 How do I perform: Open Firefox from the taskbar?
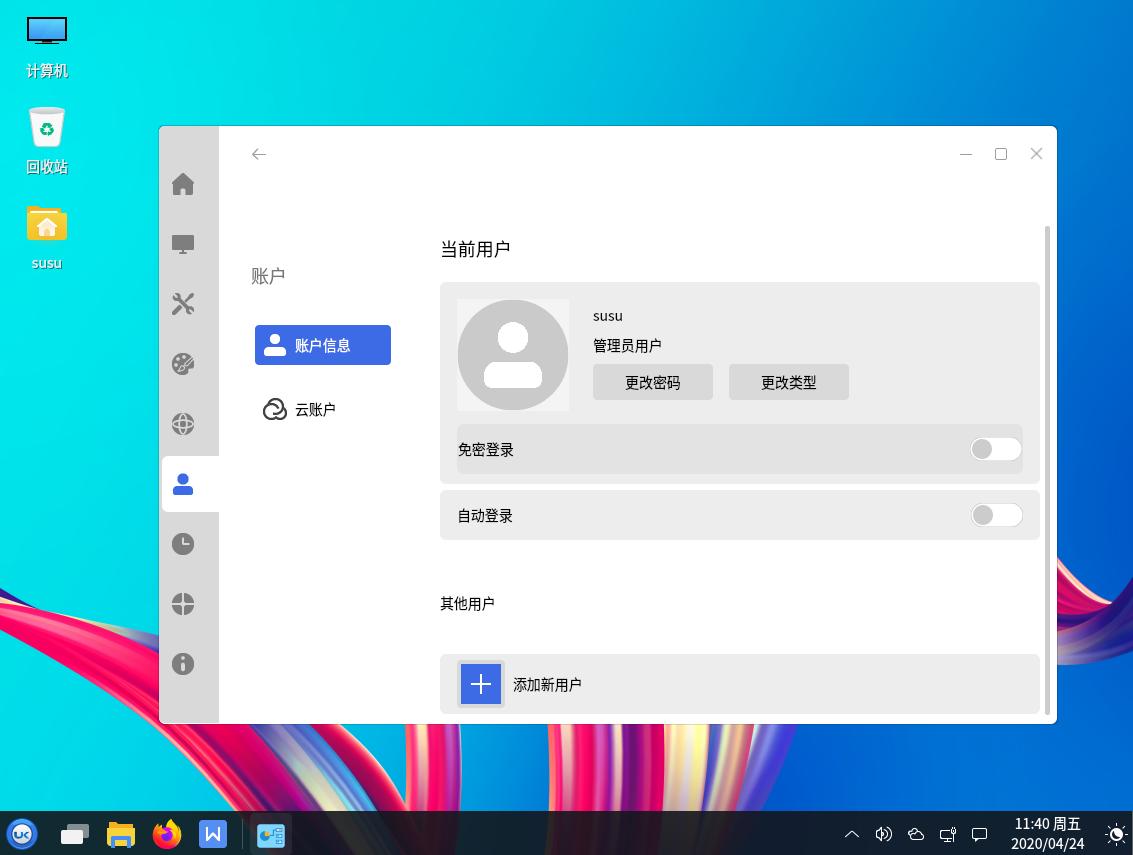click(167, 834)
